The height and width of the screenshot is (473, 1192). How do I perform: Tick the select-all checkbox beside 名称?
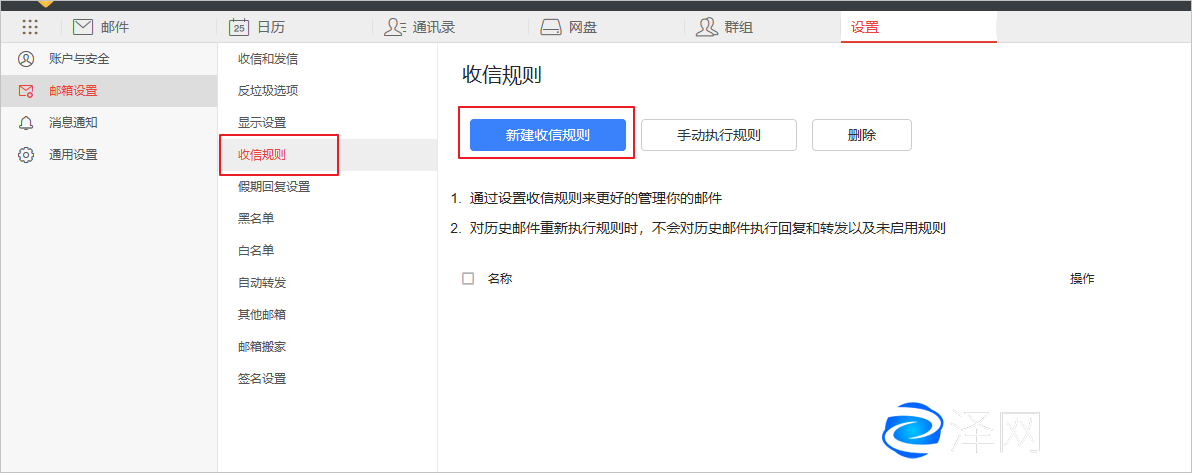(x=468, y=279)
